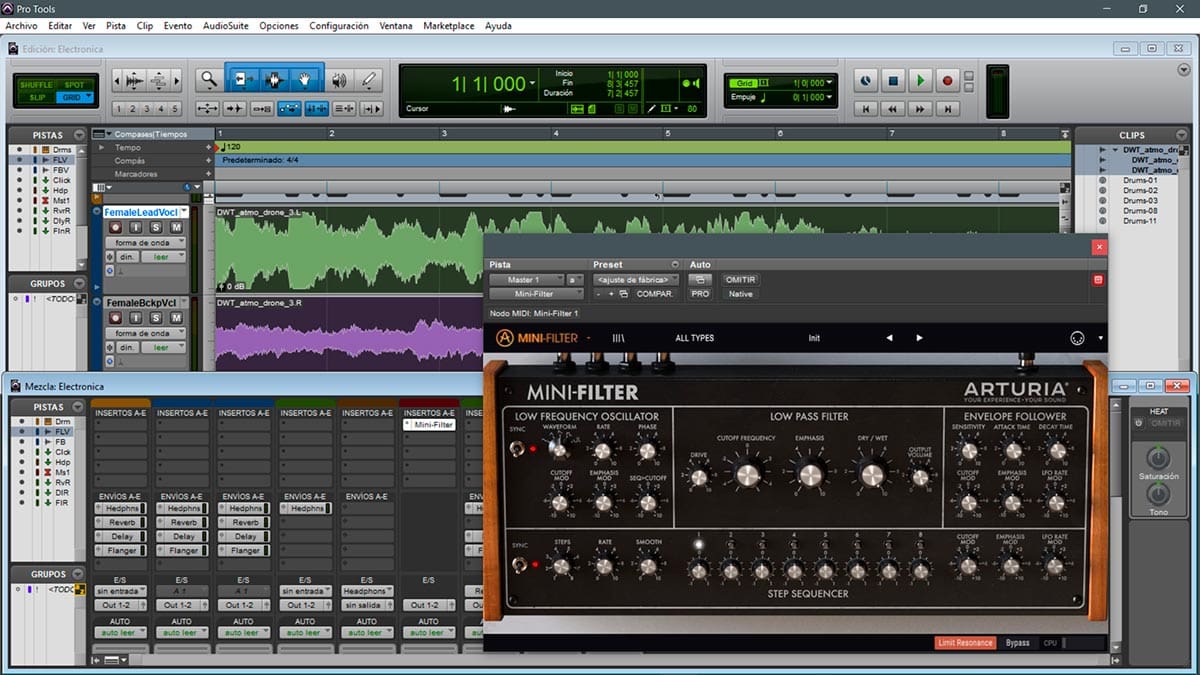Click Go to End transport button

[x=947, y=108]
